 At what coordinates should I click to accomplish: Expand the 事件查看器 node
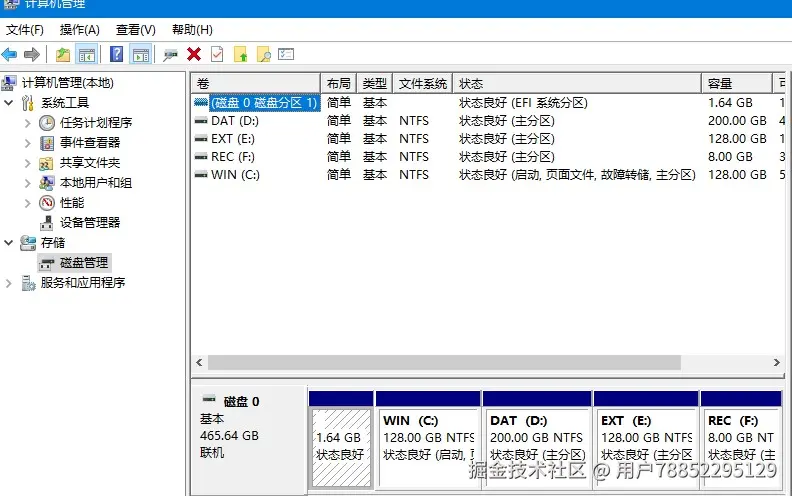(x=28, y=143)
